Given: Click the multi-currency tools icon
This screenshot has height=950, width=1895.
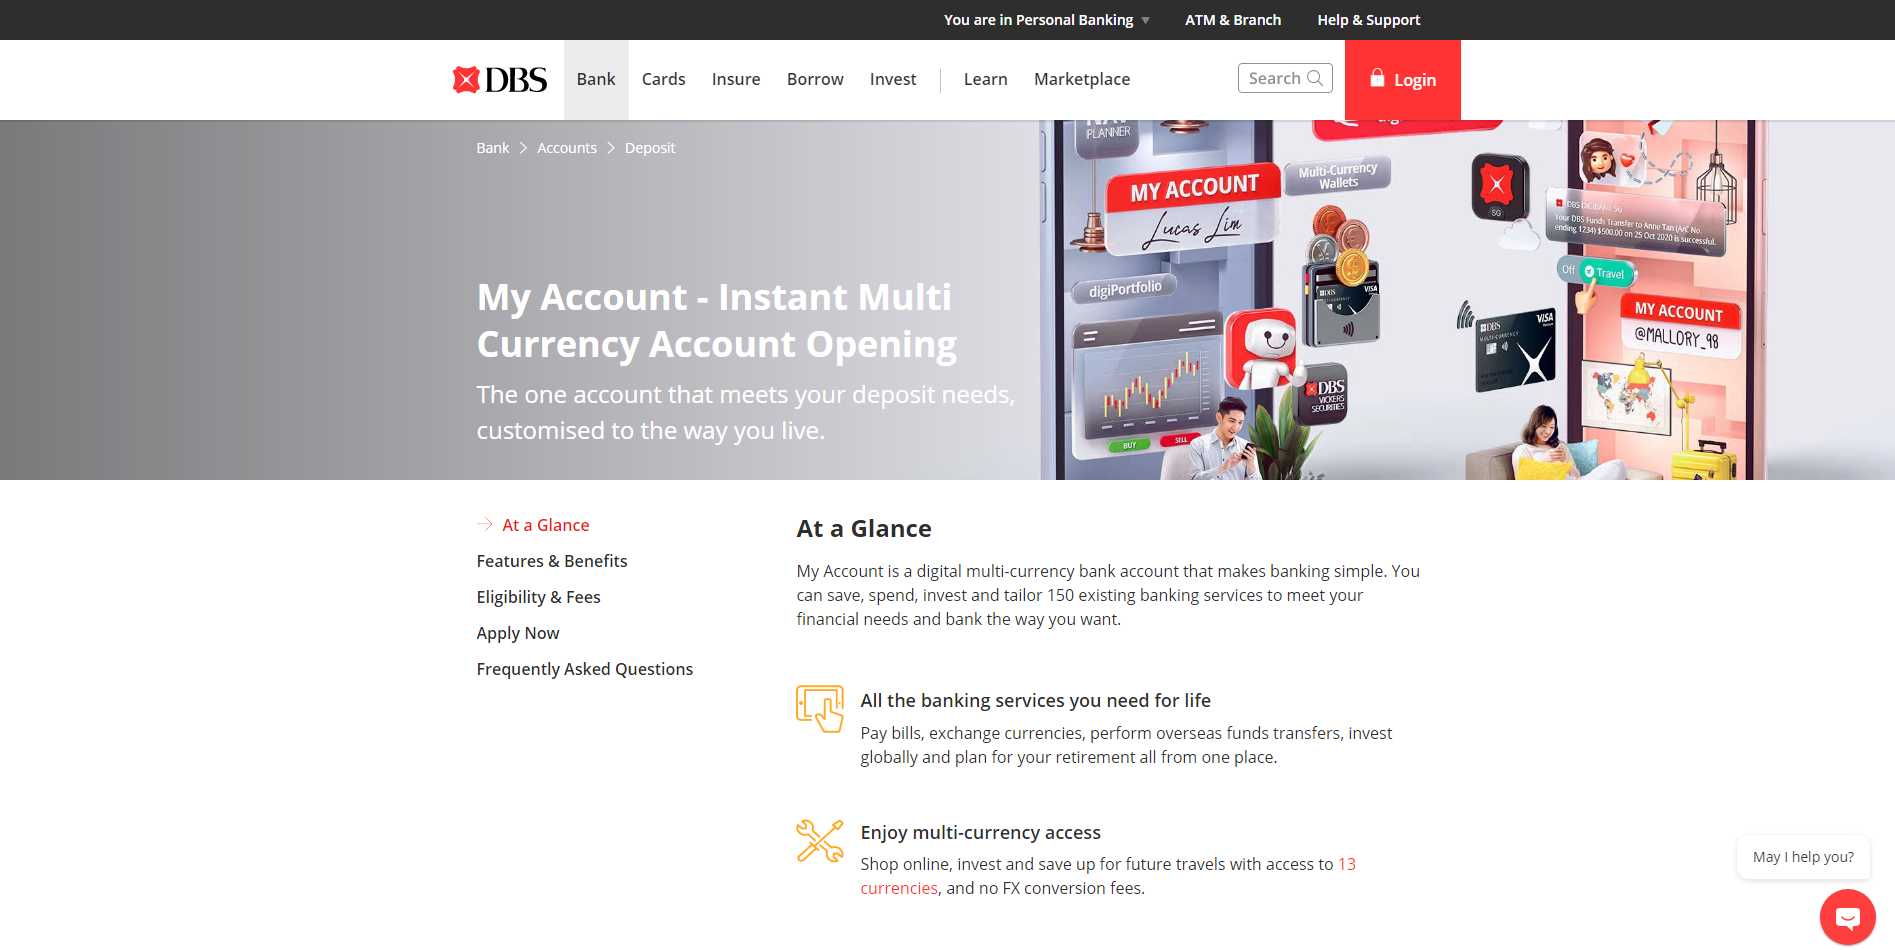Looking at the screenshot, I should (x=819, y=841).
